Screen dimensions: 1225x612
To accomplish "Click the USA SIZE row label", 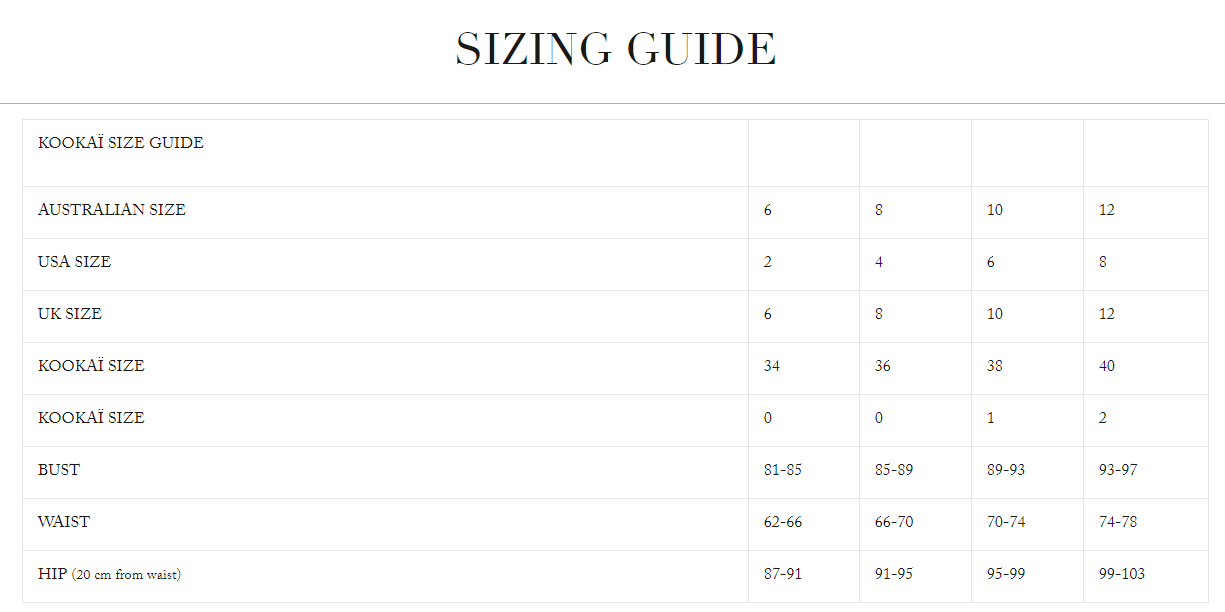I will (74, 262).
